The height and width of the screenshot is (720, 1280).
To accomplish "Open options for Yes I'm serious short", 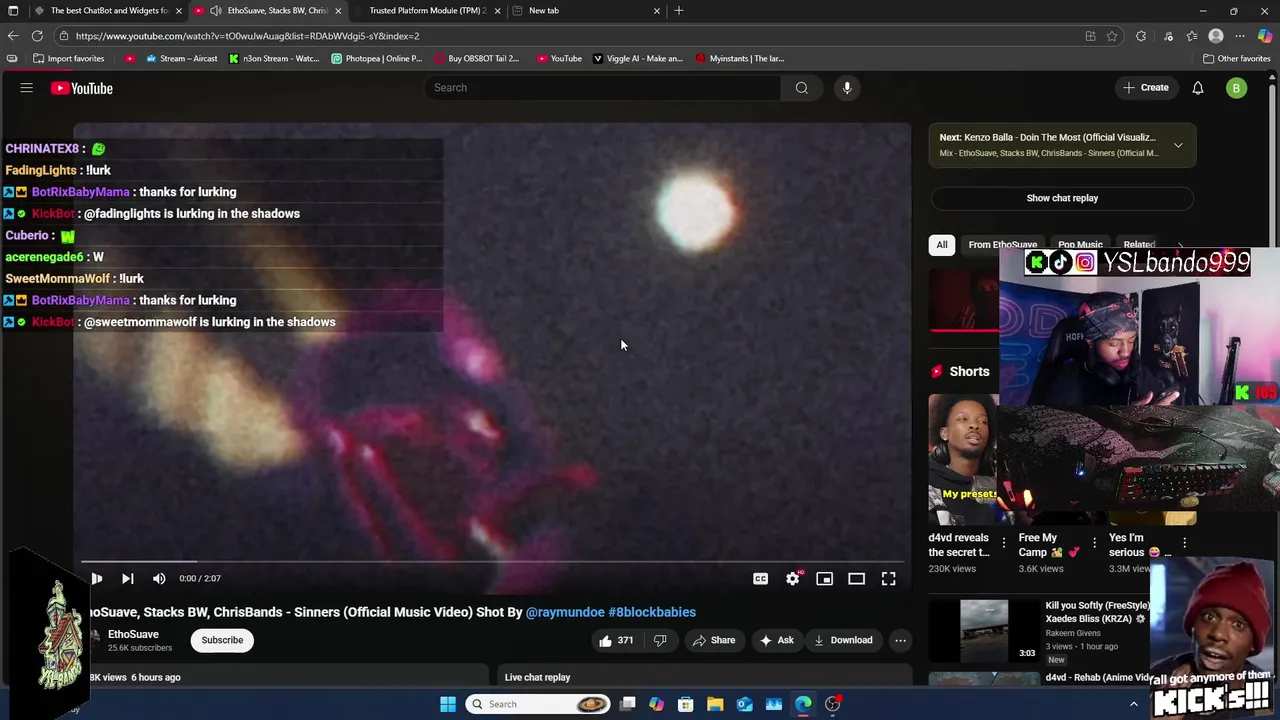I will [1184, 543].
